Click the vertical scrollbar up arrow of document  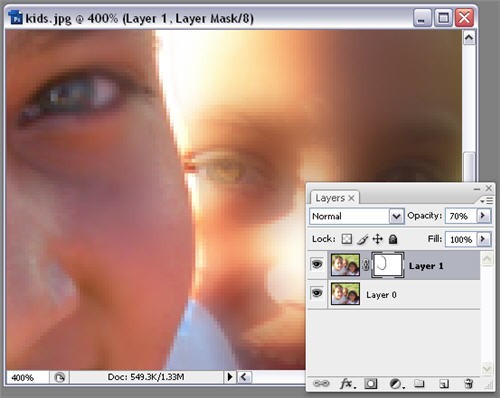pyautogui.click(x=469, y=38)
